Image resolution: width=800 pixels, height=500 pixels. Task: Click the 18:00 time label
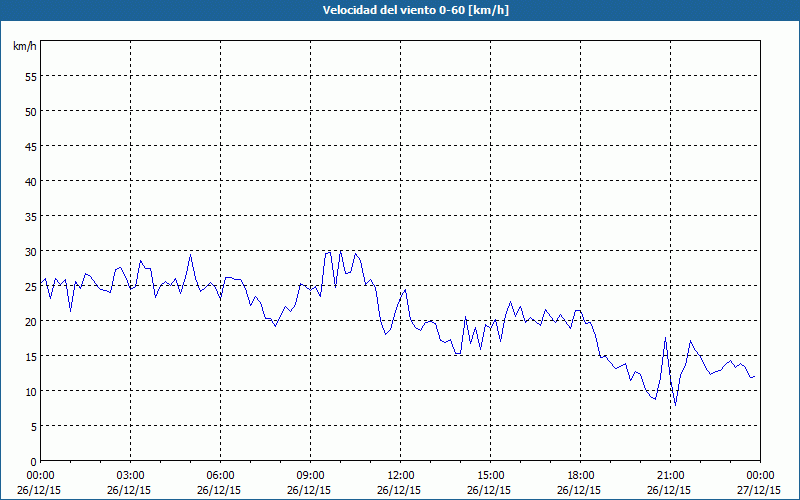click(x=581, y=476)
